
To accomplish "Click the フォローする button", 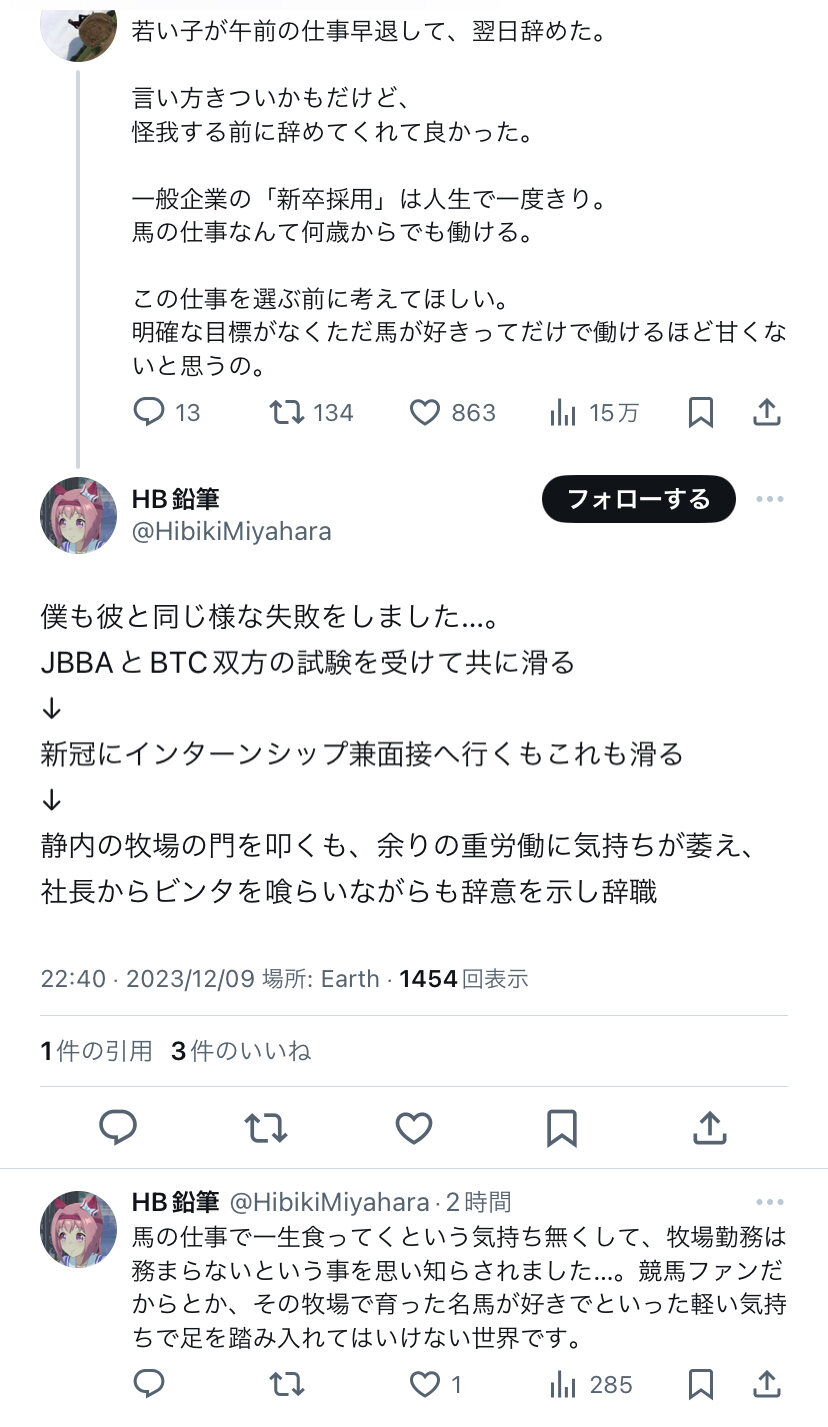I will coord(638,498).
